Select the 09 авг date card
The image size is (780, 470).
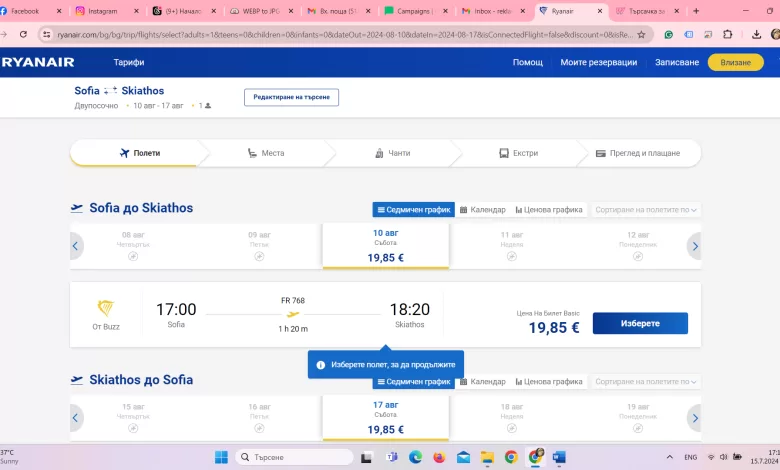259,246
